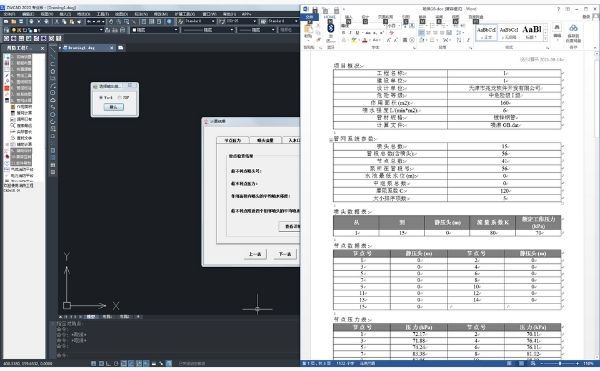Open the 绘图 menu in ZWCAD menu bar
This screenshot has width=600, height=371.
click(121, 14)
